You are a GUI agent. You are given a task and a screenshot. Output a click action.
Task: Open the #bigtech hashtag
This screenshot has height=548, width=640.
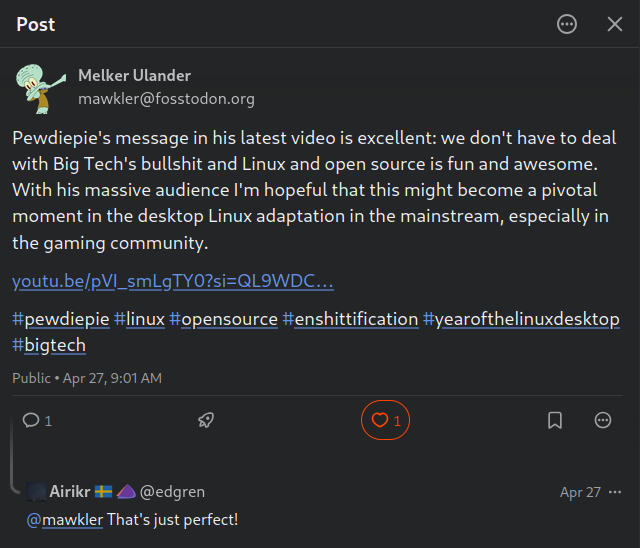[49, 345]
